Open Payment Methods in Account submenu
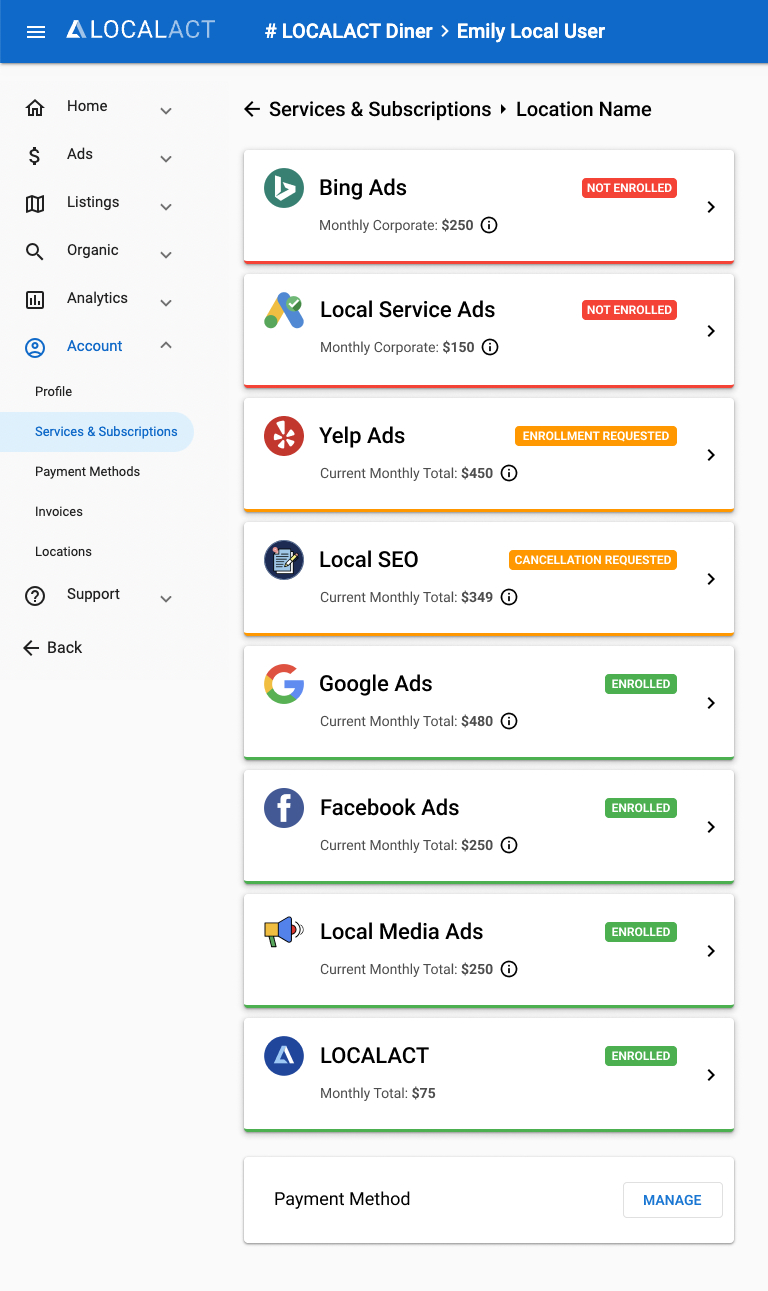Viewport: 768px width, 1291px height. [x=87, y=472]
